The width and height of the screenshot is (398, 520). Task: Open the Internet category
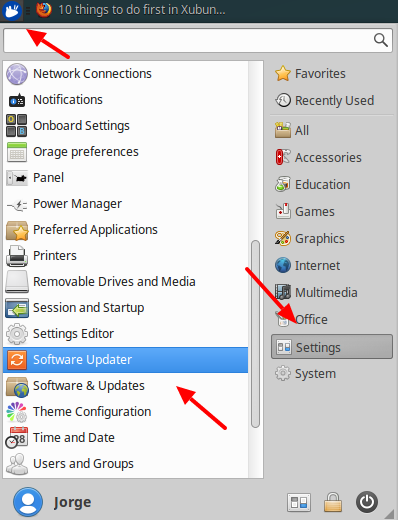pos(308,265)
